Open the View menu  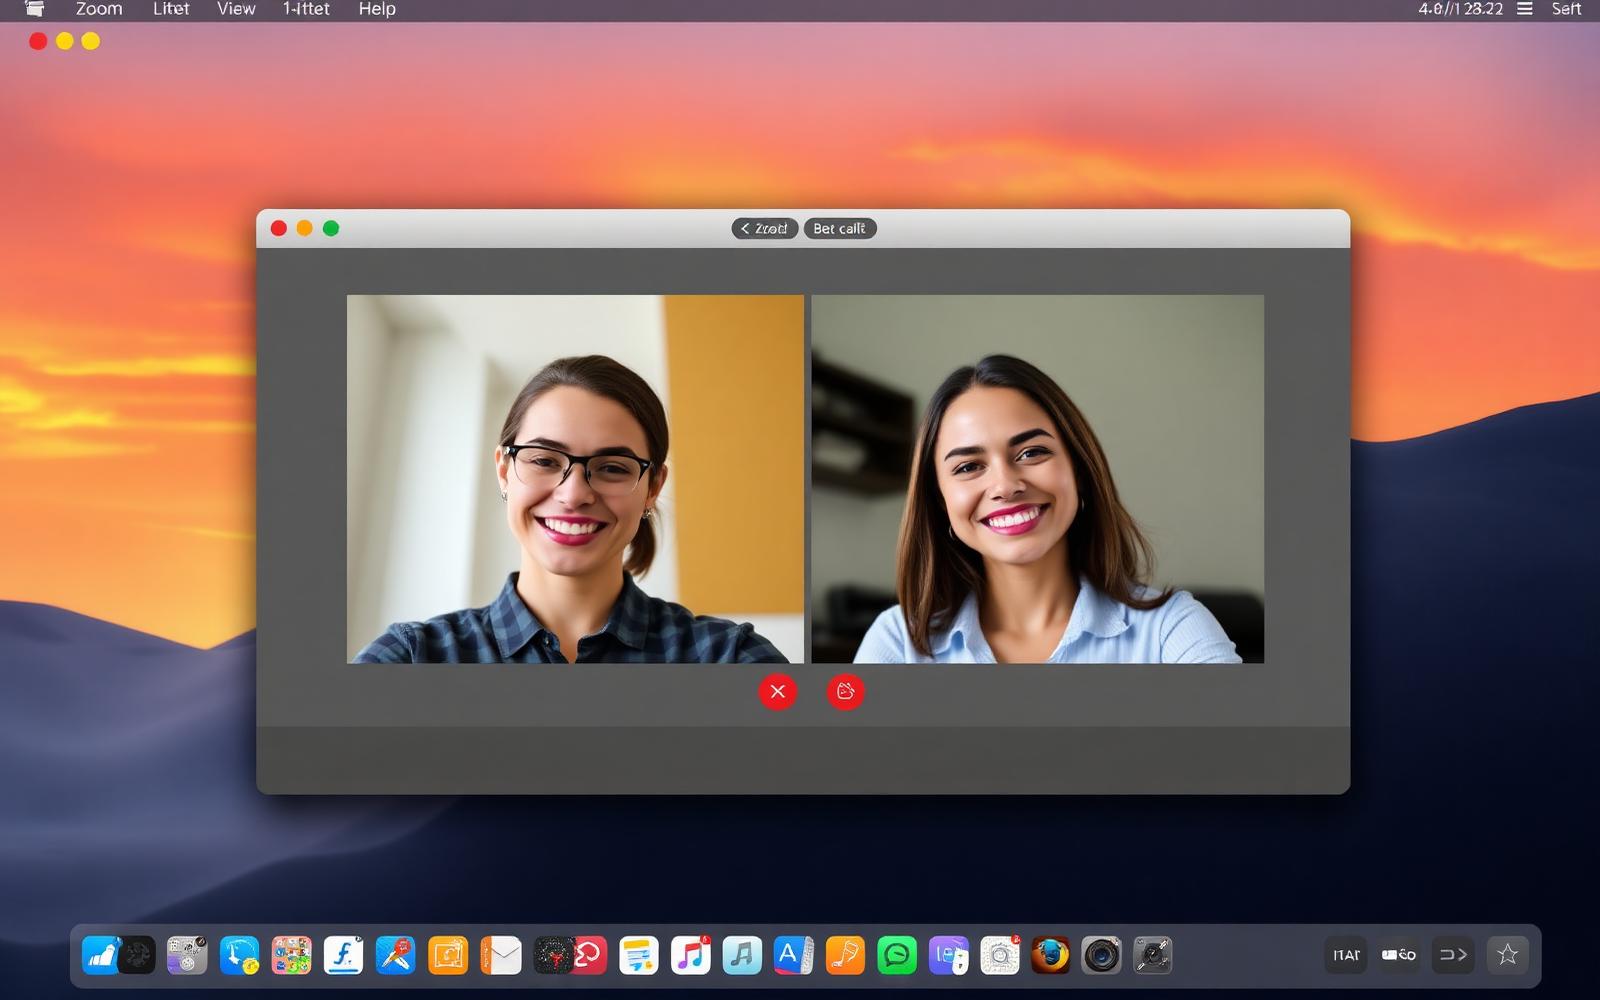click(236, 9)
